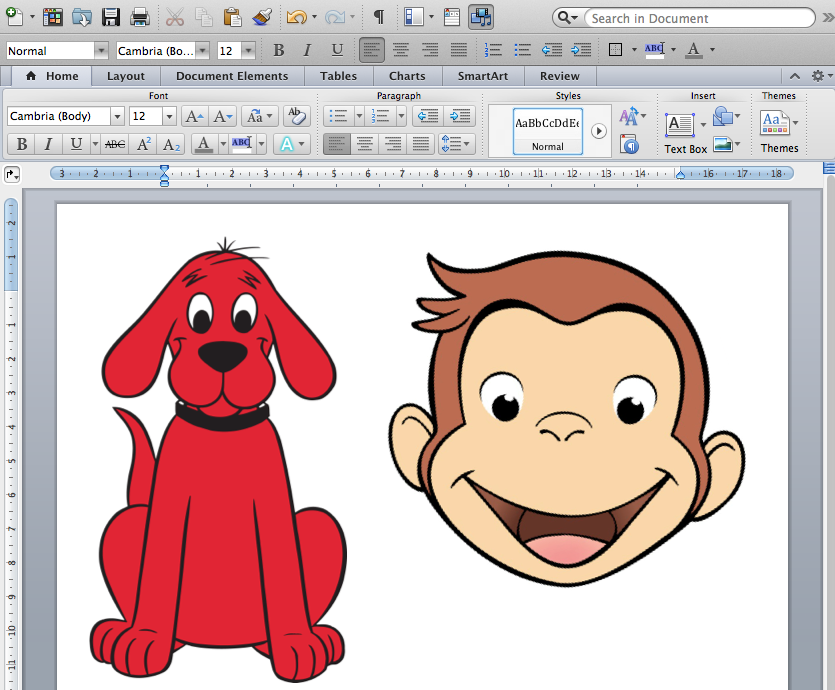835x690 pixels.
Task: Clear formatting with eraser icon
Action: point(297,116)
